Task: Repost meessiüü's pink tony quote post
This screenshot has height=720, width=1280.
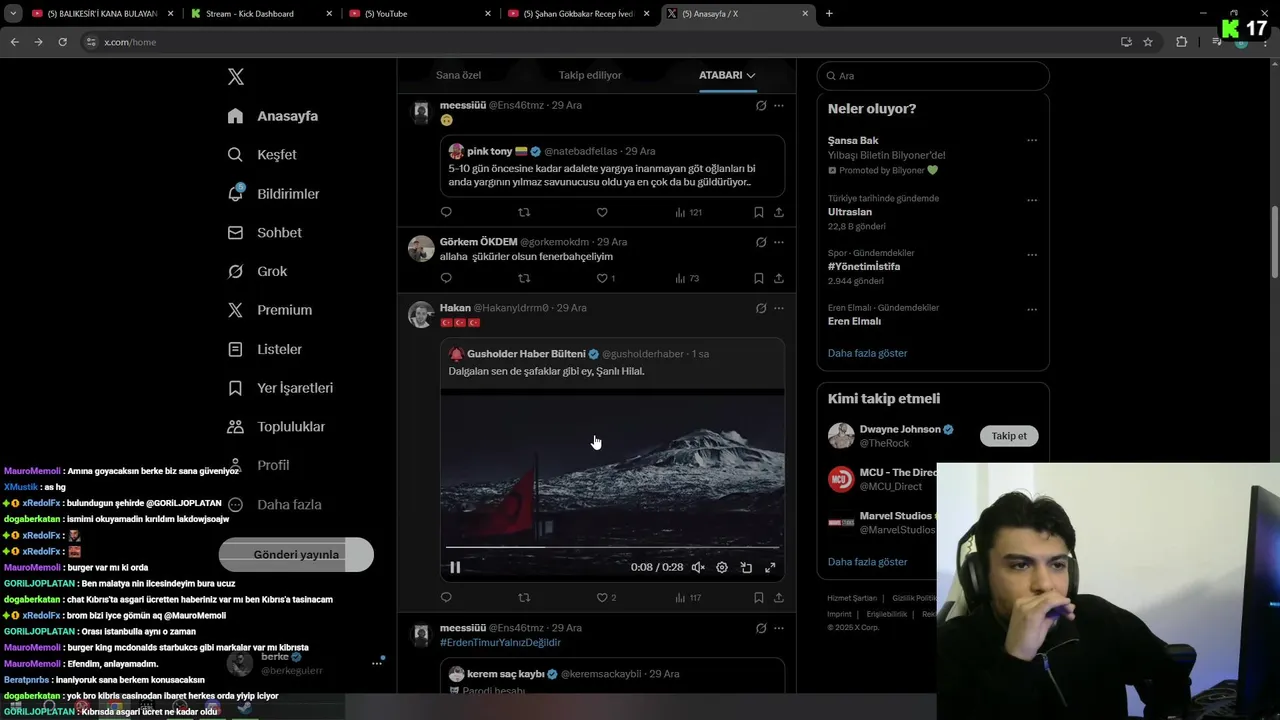Action: pyautogui.click(x=524, y=212)
